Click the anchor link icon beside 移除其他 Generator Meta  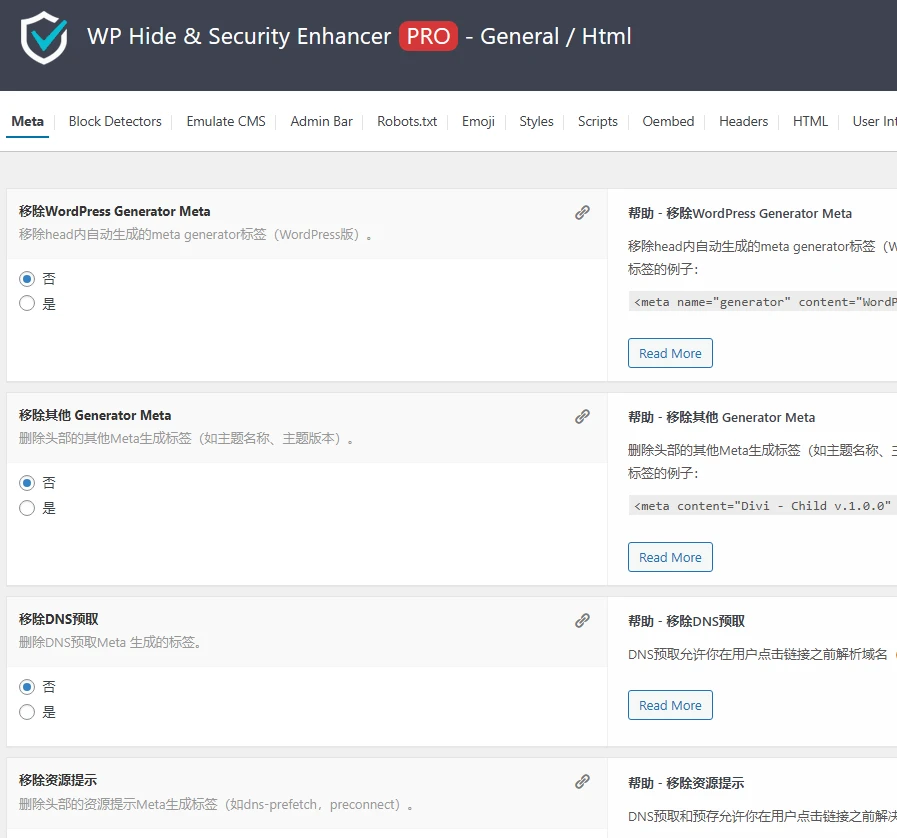click(x=582, y=416)
